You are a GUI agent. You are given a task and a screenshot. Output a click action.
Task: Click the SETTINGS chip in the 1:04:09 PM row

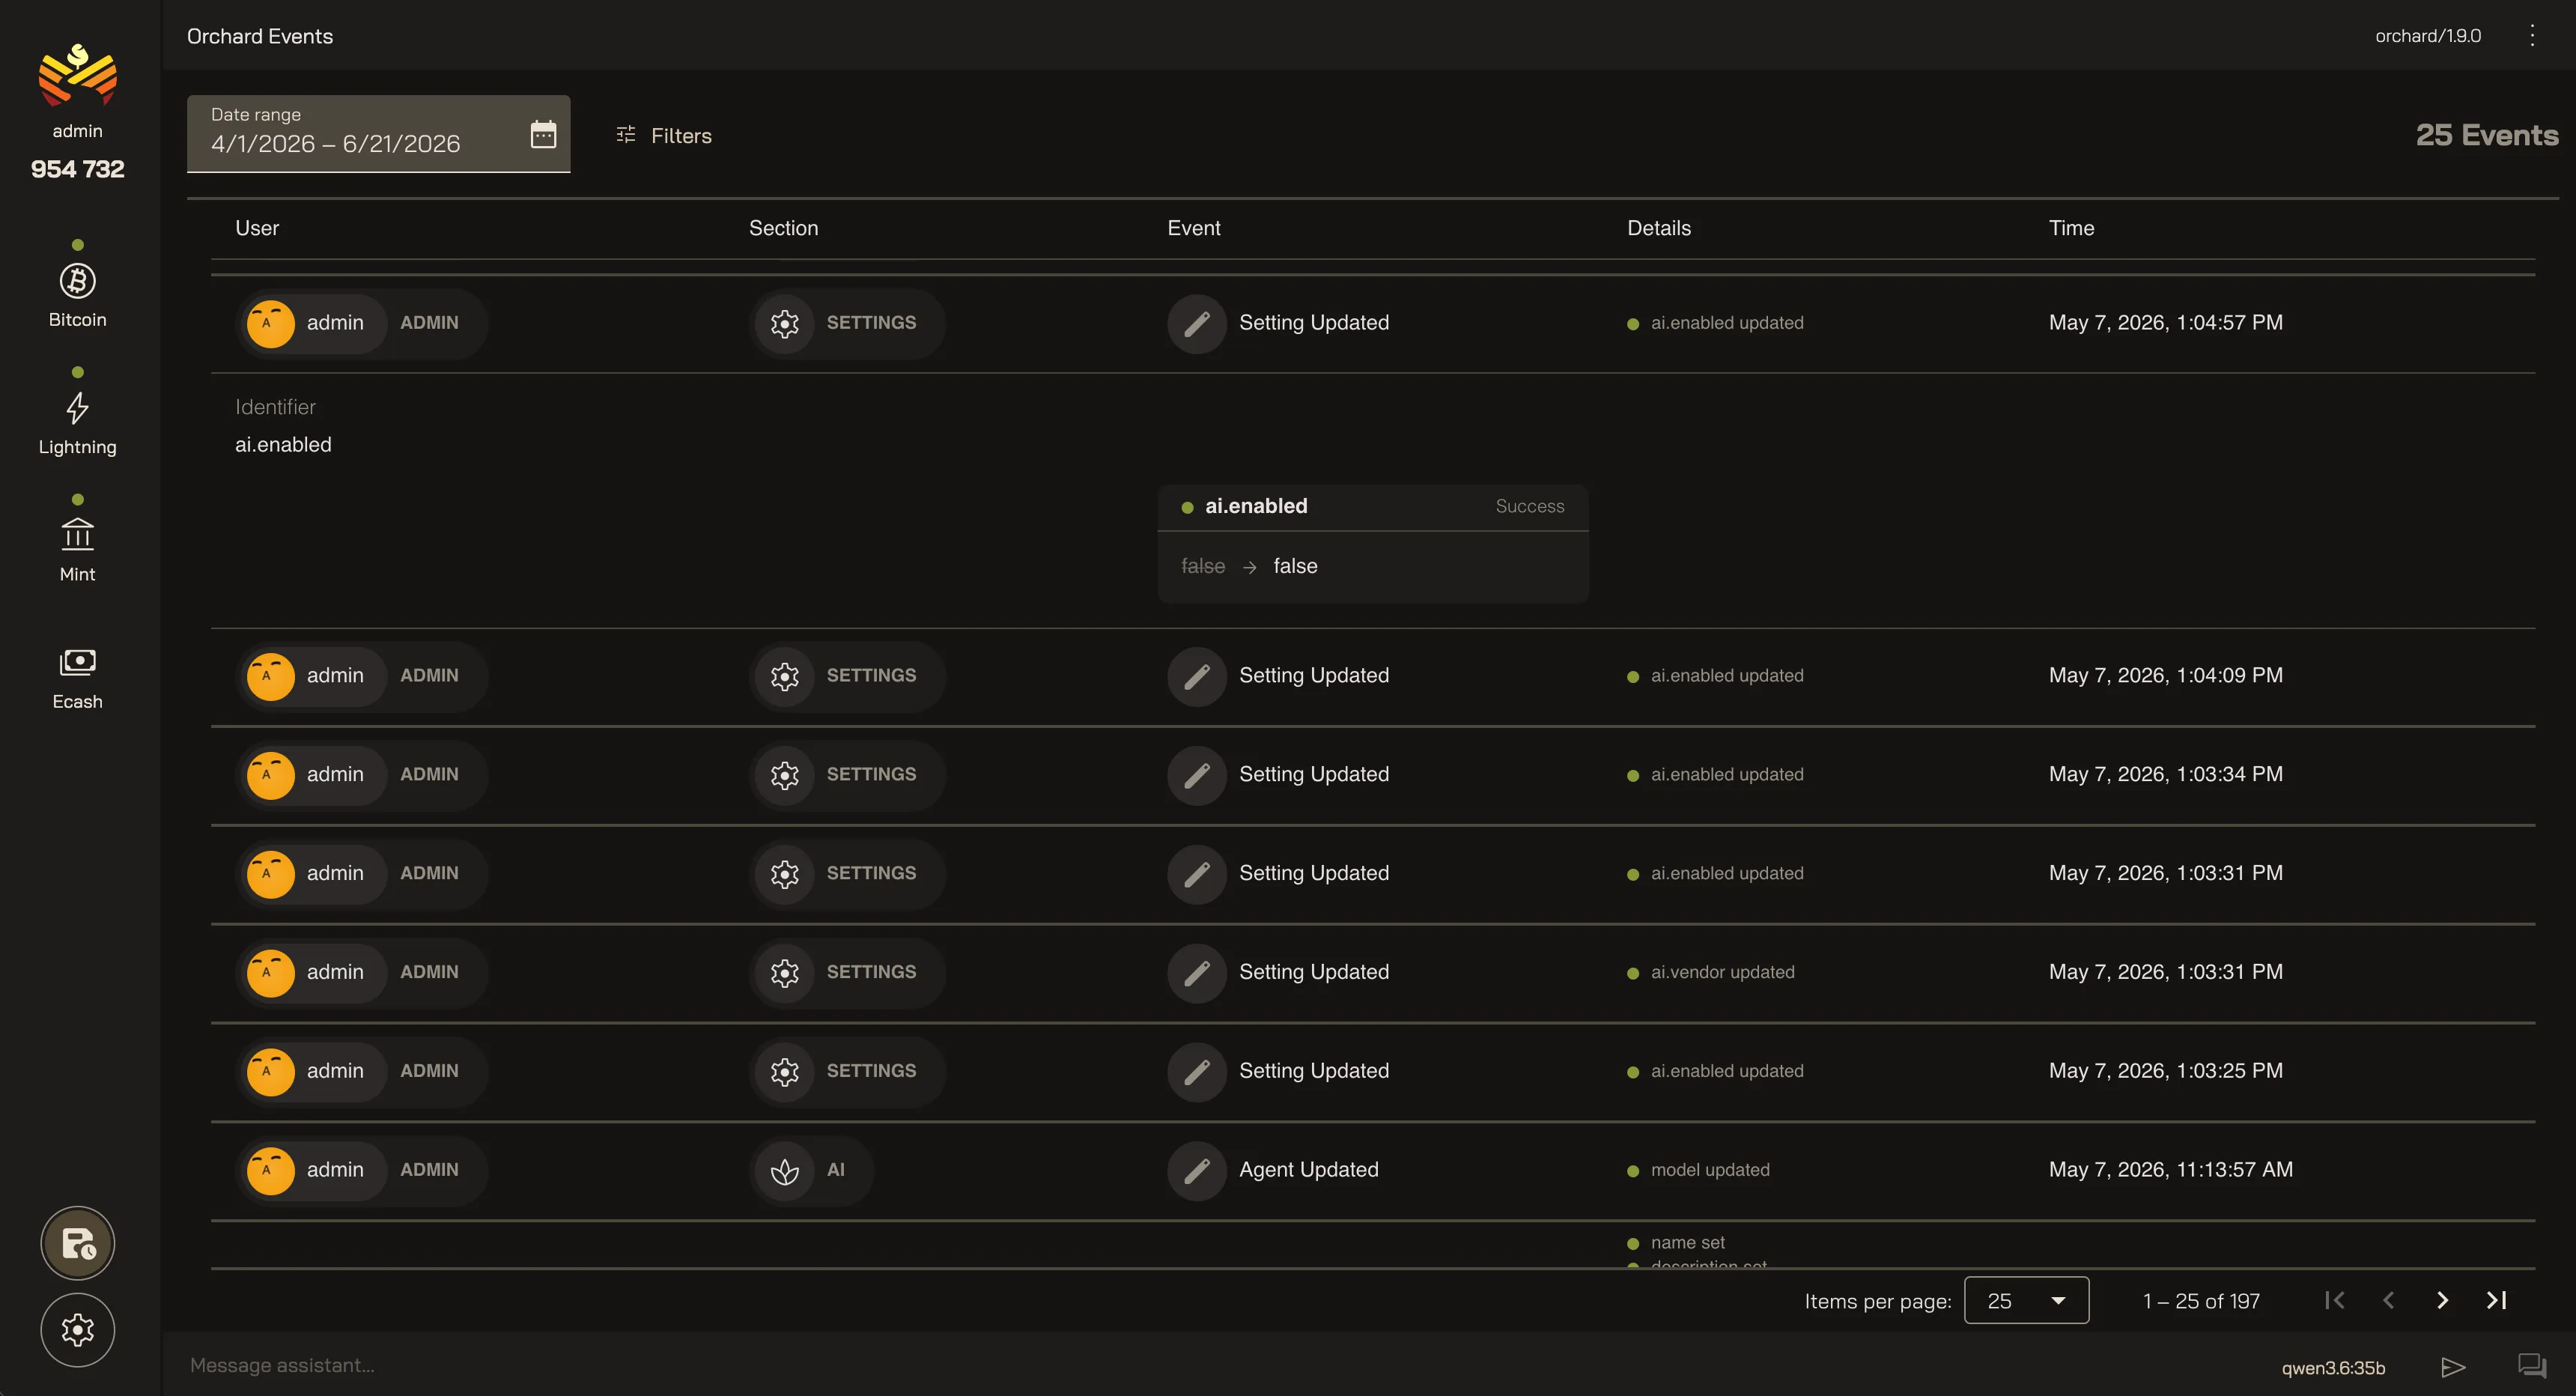pos(847,676)
